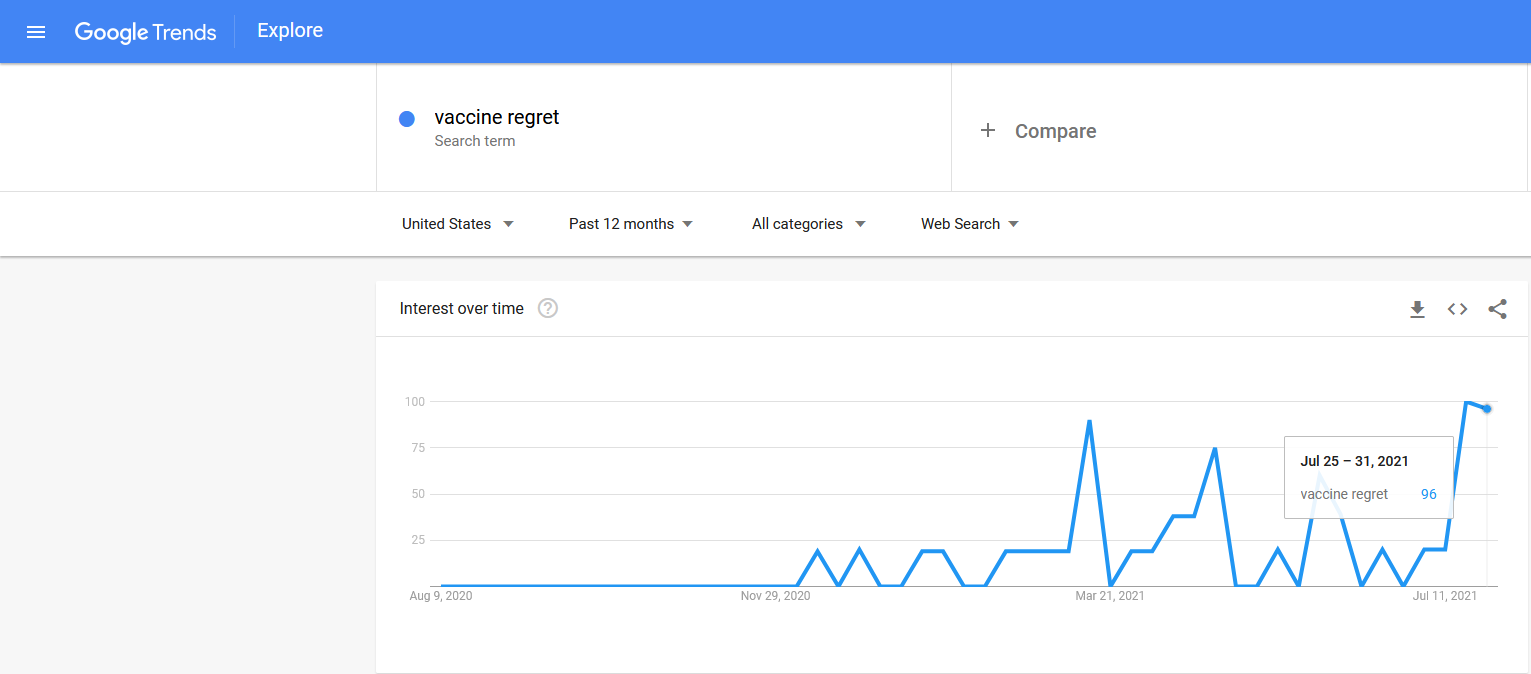Screen dimensions: 1531x674
Task: Click the Jul 25 – 31 data point
Action: click(x=1487, y=408)
